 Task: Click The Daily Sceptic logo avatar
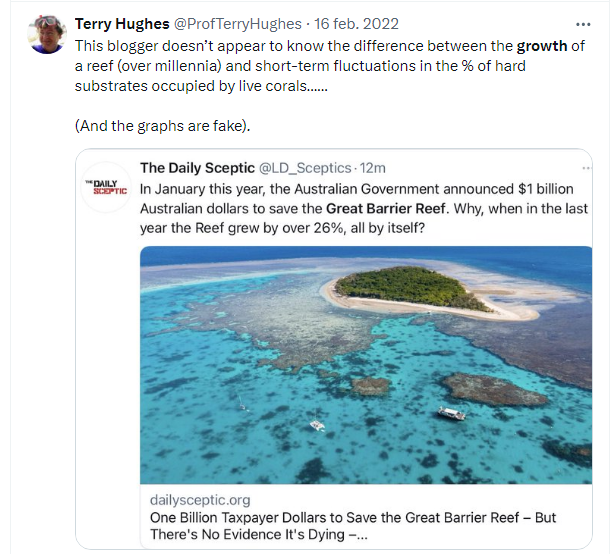[105, 186]
